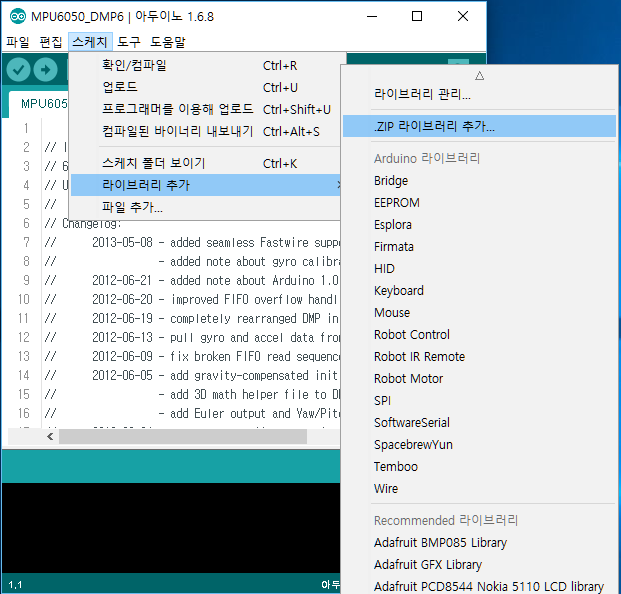The image size is (621, 594).
Task: Select 스케치 폴더 보이기
Action: pos(205,163)
